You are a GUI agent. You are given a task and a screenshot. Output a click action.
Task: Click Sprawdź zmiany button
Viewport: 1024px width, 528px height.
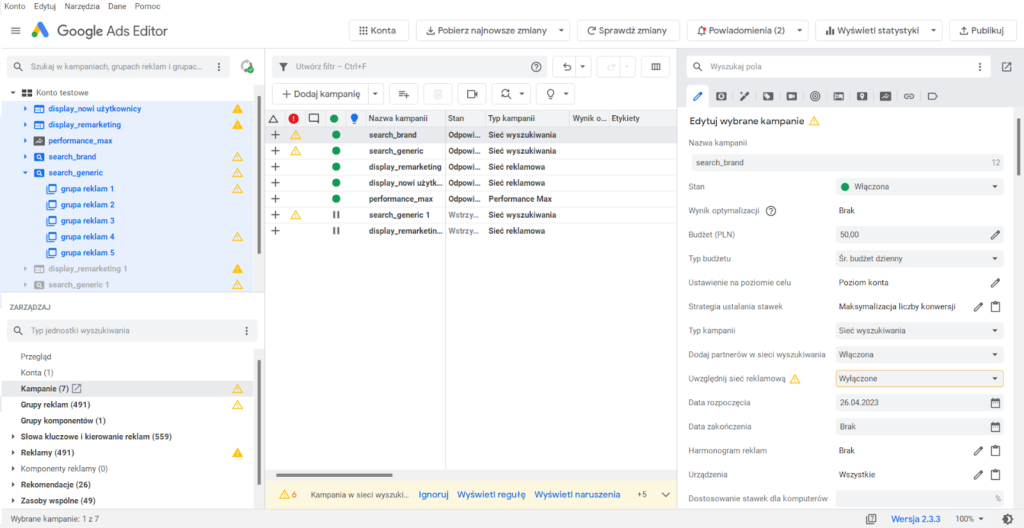coord(628,31)
